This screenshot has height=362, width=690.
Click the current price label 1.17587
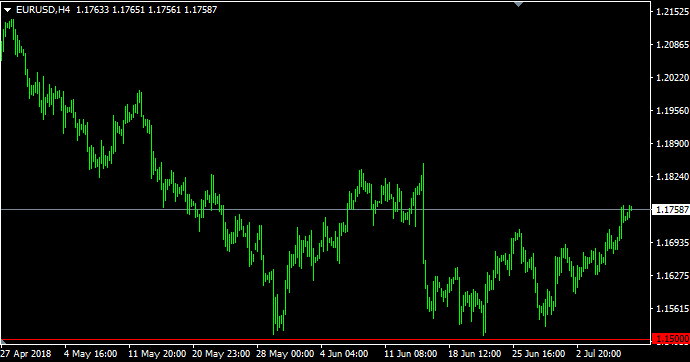click(x=672, y=209)
